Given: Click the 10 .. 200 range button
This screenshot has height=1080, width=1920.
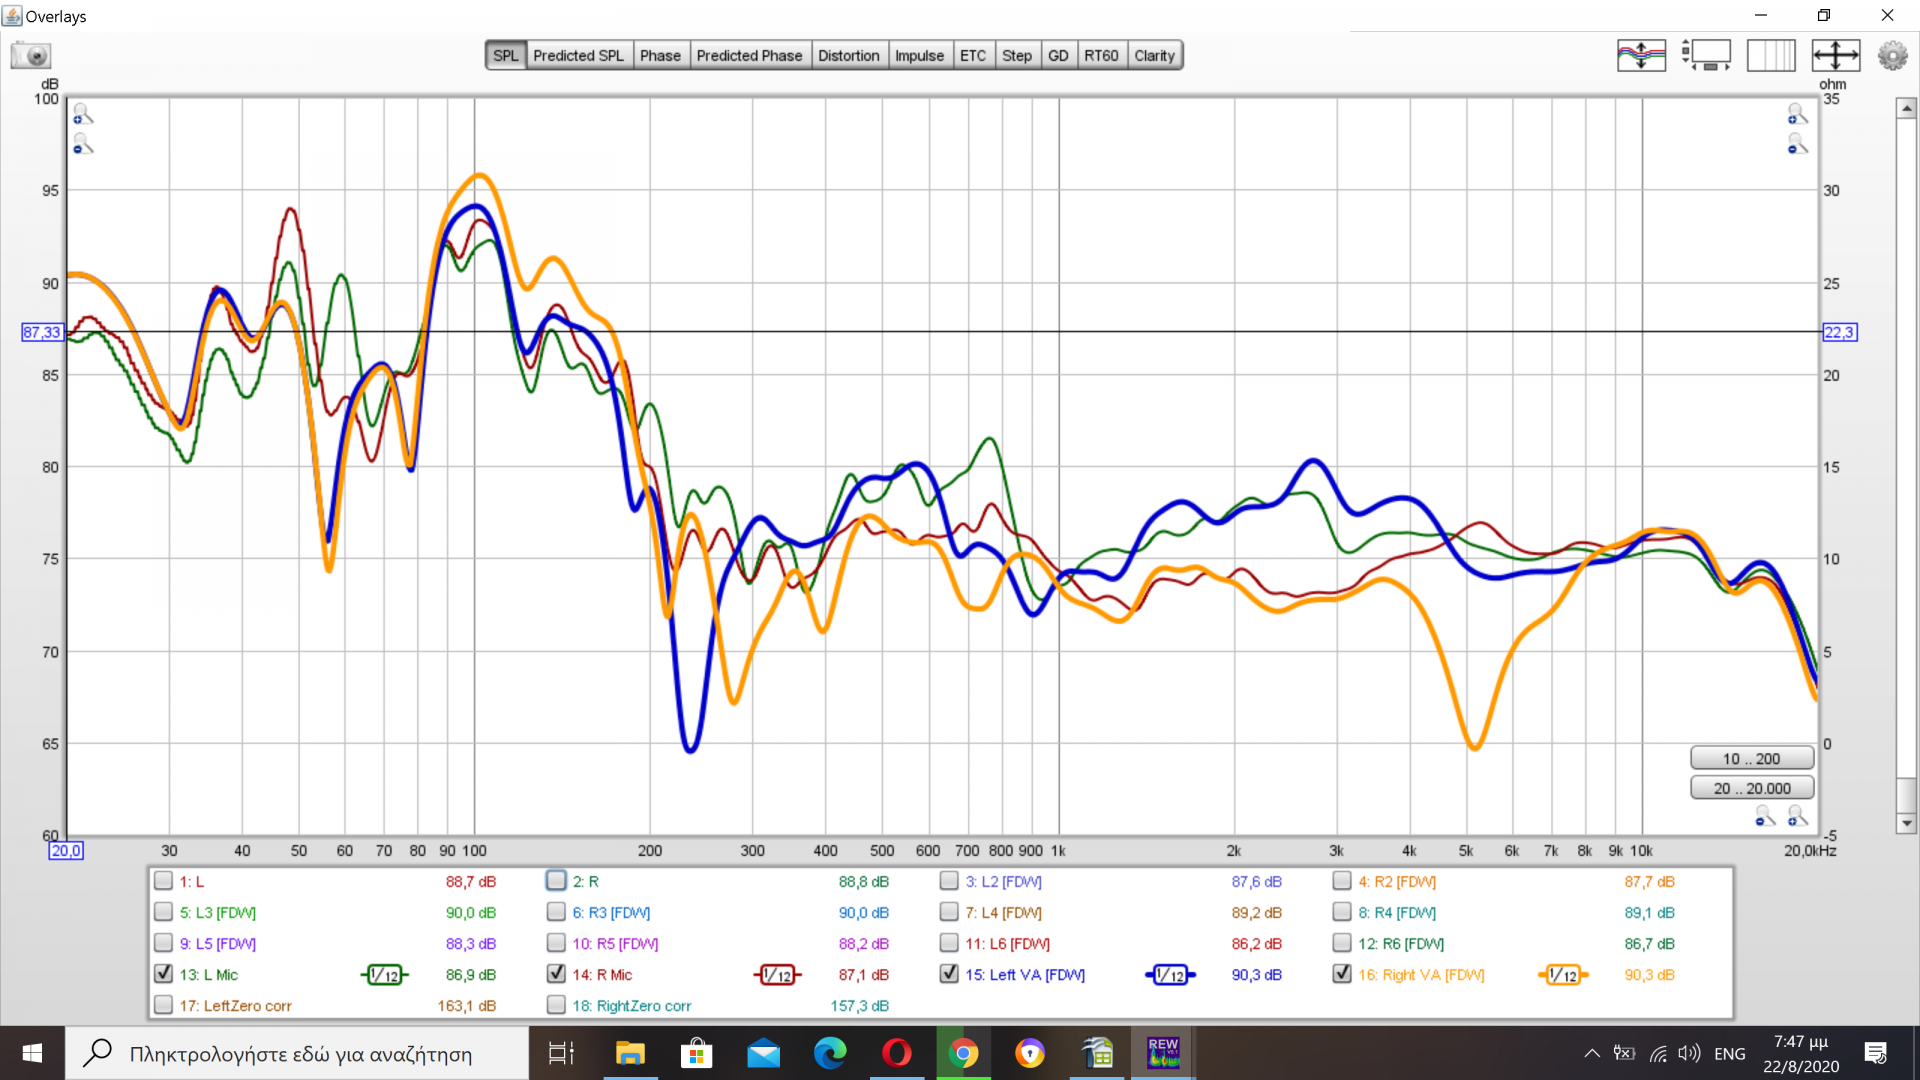Looking at the screenshot, I should [1751, 759].
